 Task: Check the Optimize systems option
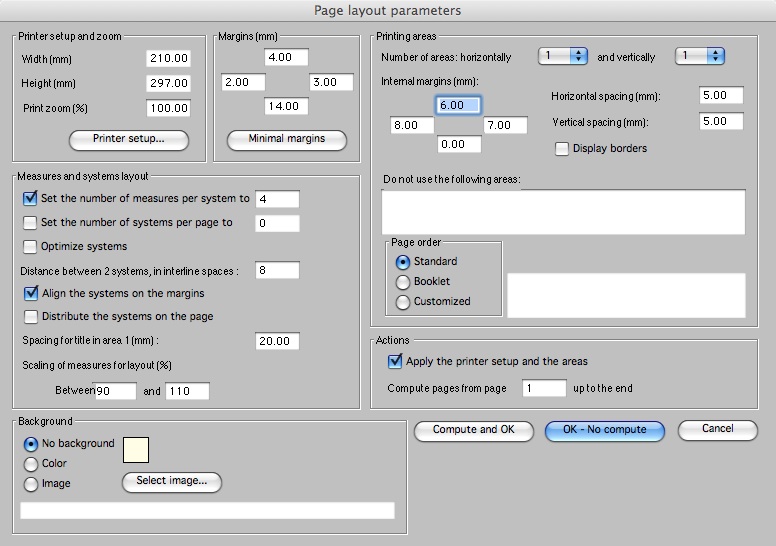click(x=30, y=247)
